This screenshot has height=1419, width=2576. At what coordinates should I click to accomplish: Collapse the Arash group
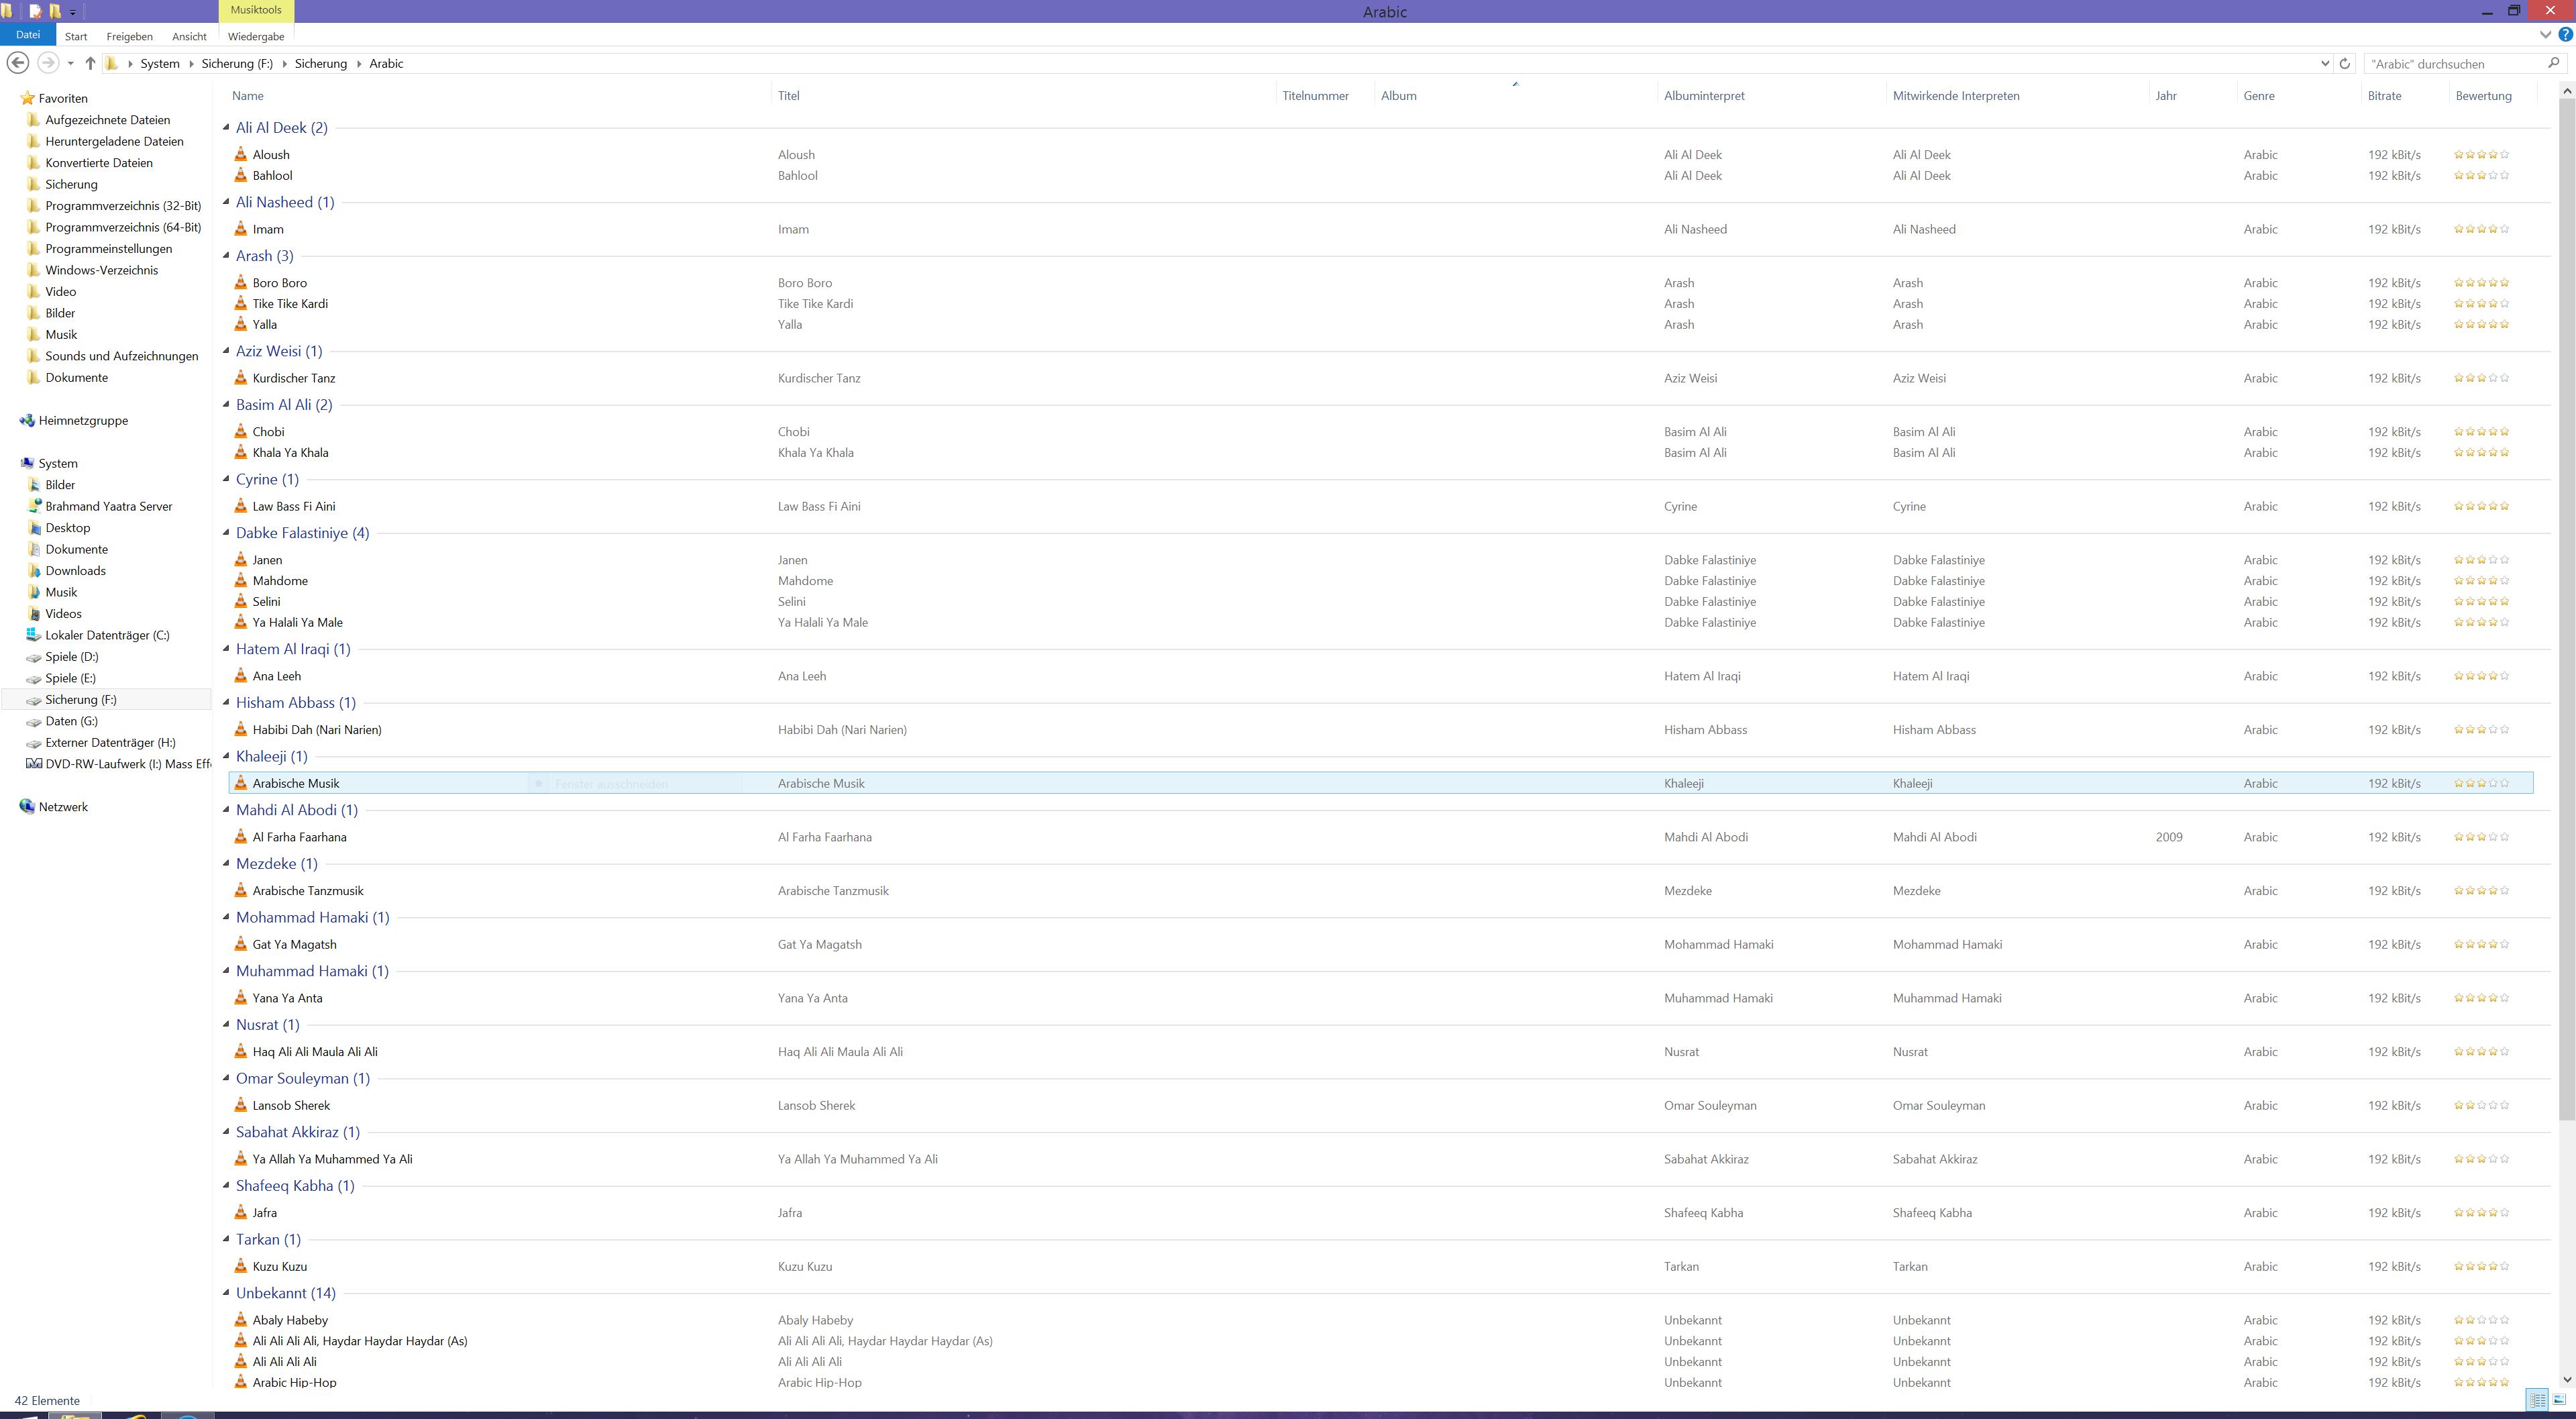point(226,255)
